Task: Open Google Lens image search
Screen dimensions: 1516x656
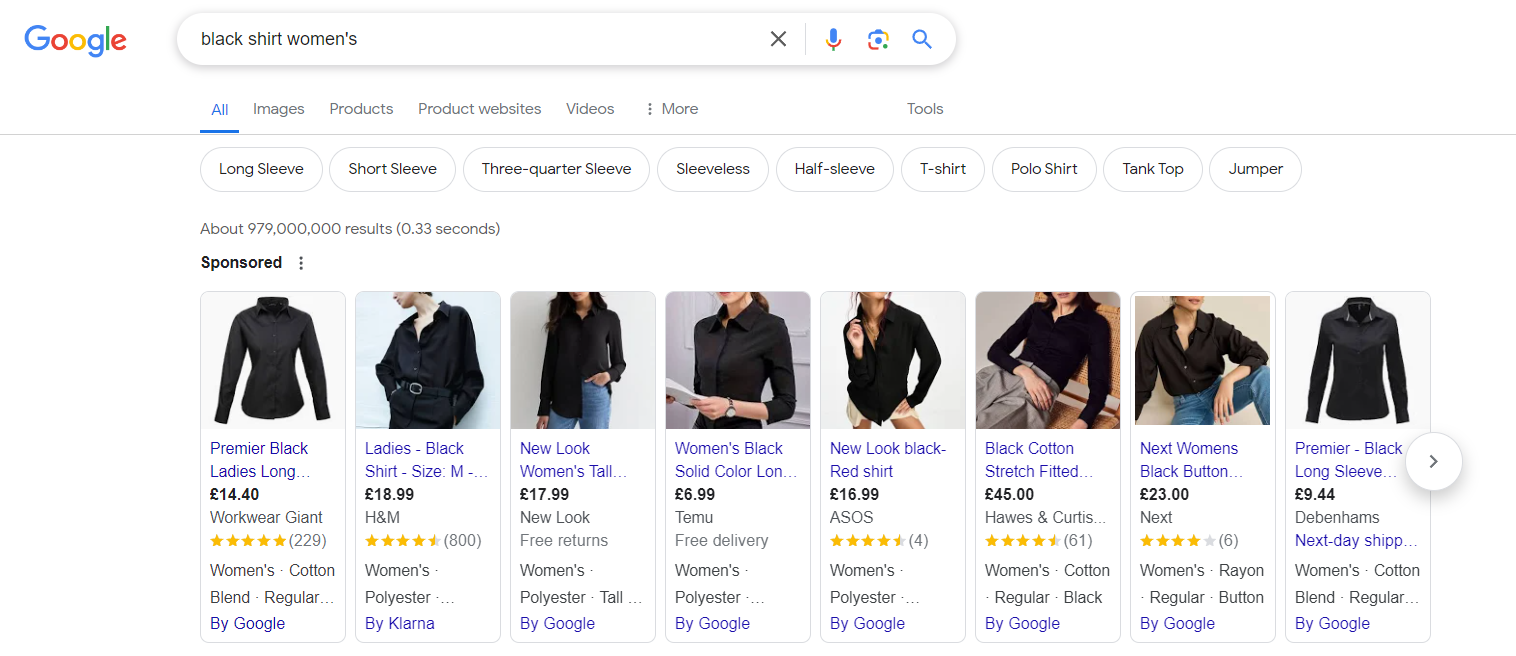Action: coord(878,38)
